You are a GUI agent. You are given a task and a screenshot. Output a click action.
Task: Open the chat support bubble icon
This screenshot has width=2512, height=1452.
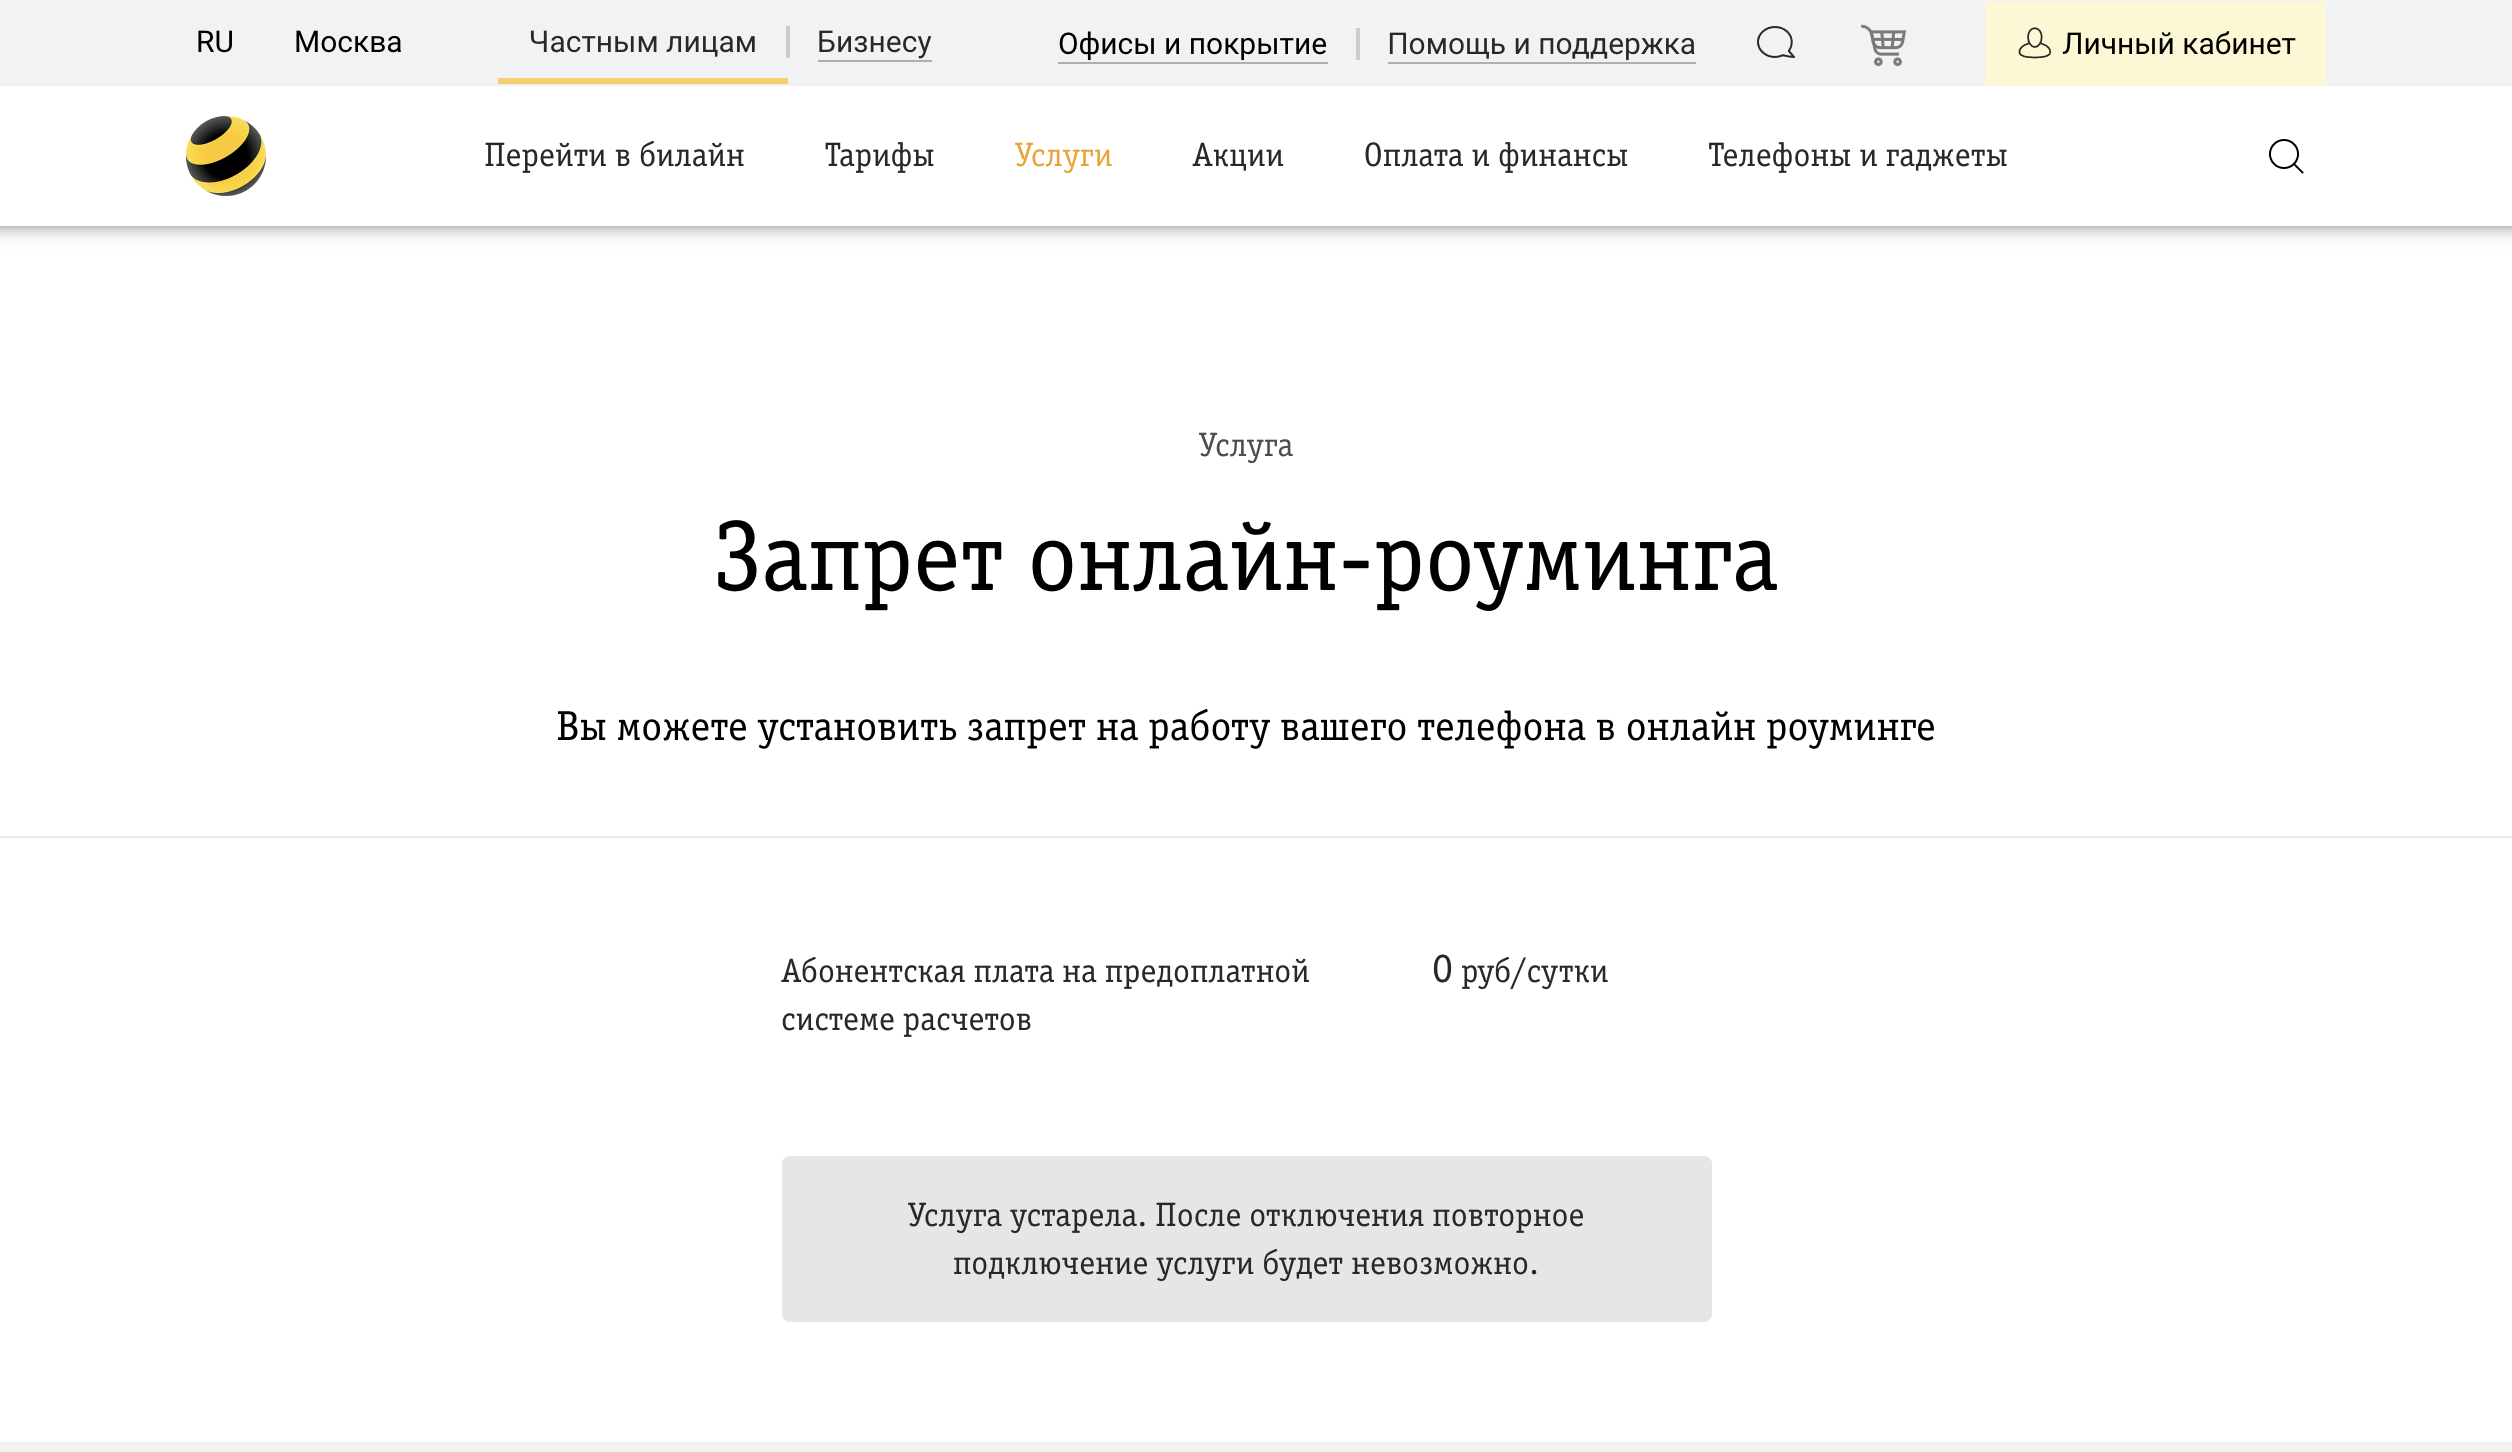coord(1776,44)
